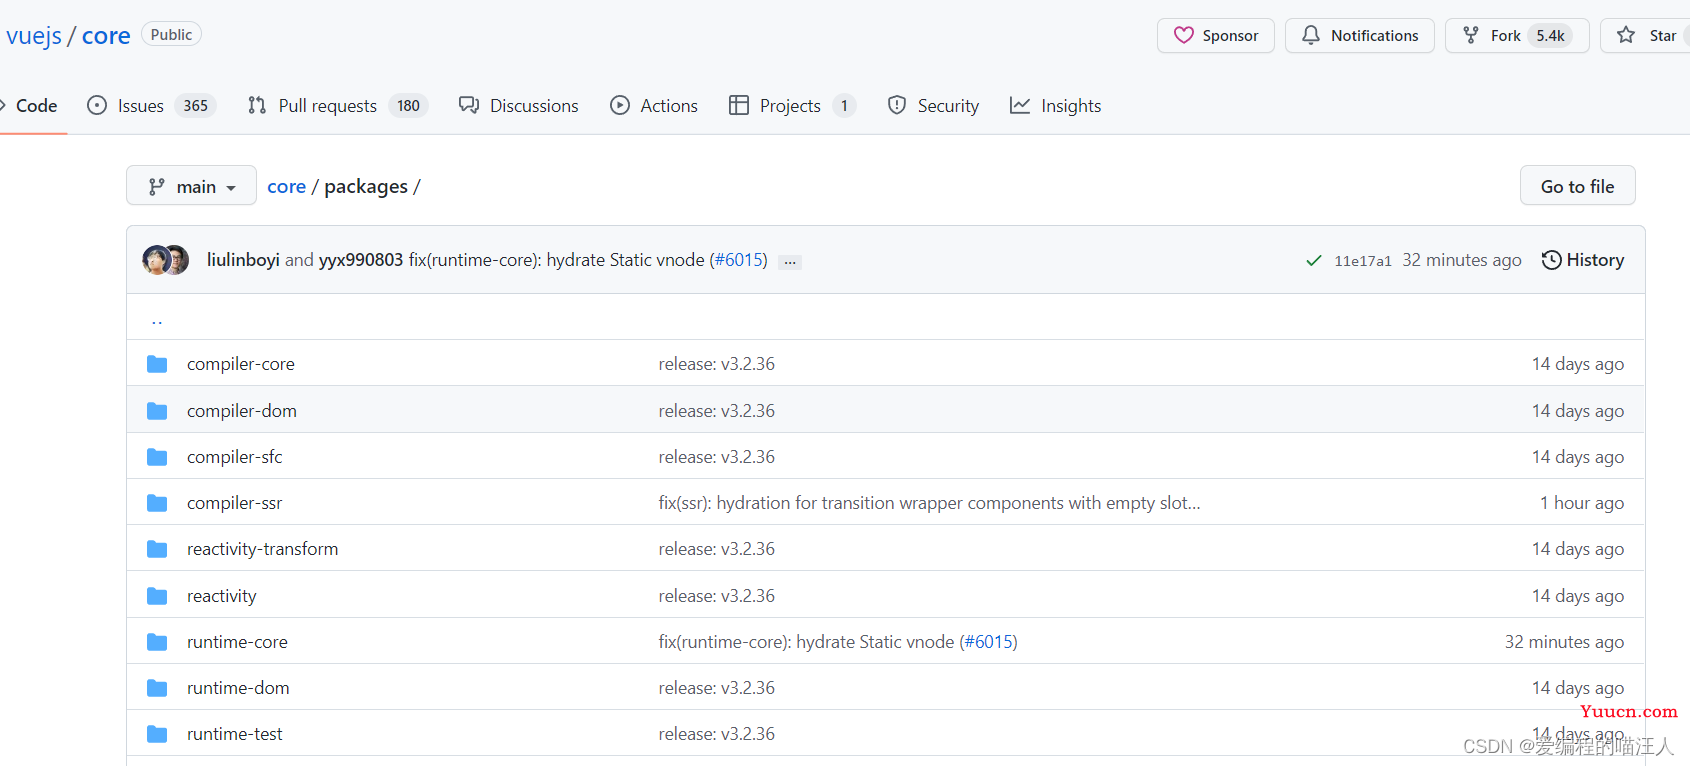Click the folder icon for compiler-core
1690x766 pixels.
point(157,364)
